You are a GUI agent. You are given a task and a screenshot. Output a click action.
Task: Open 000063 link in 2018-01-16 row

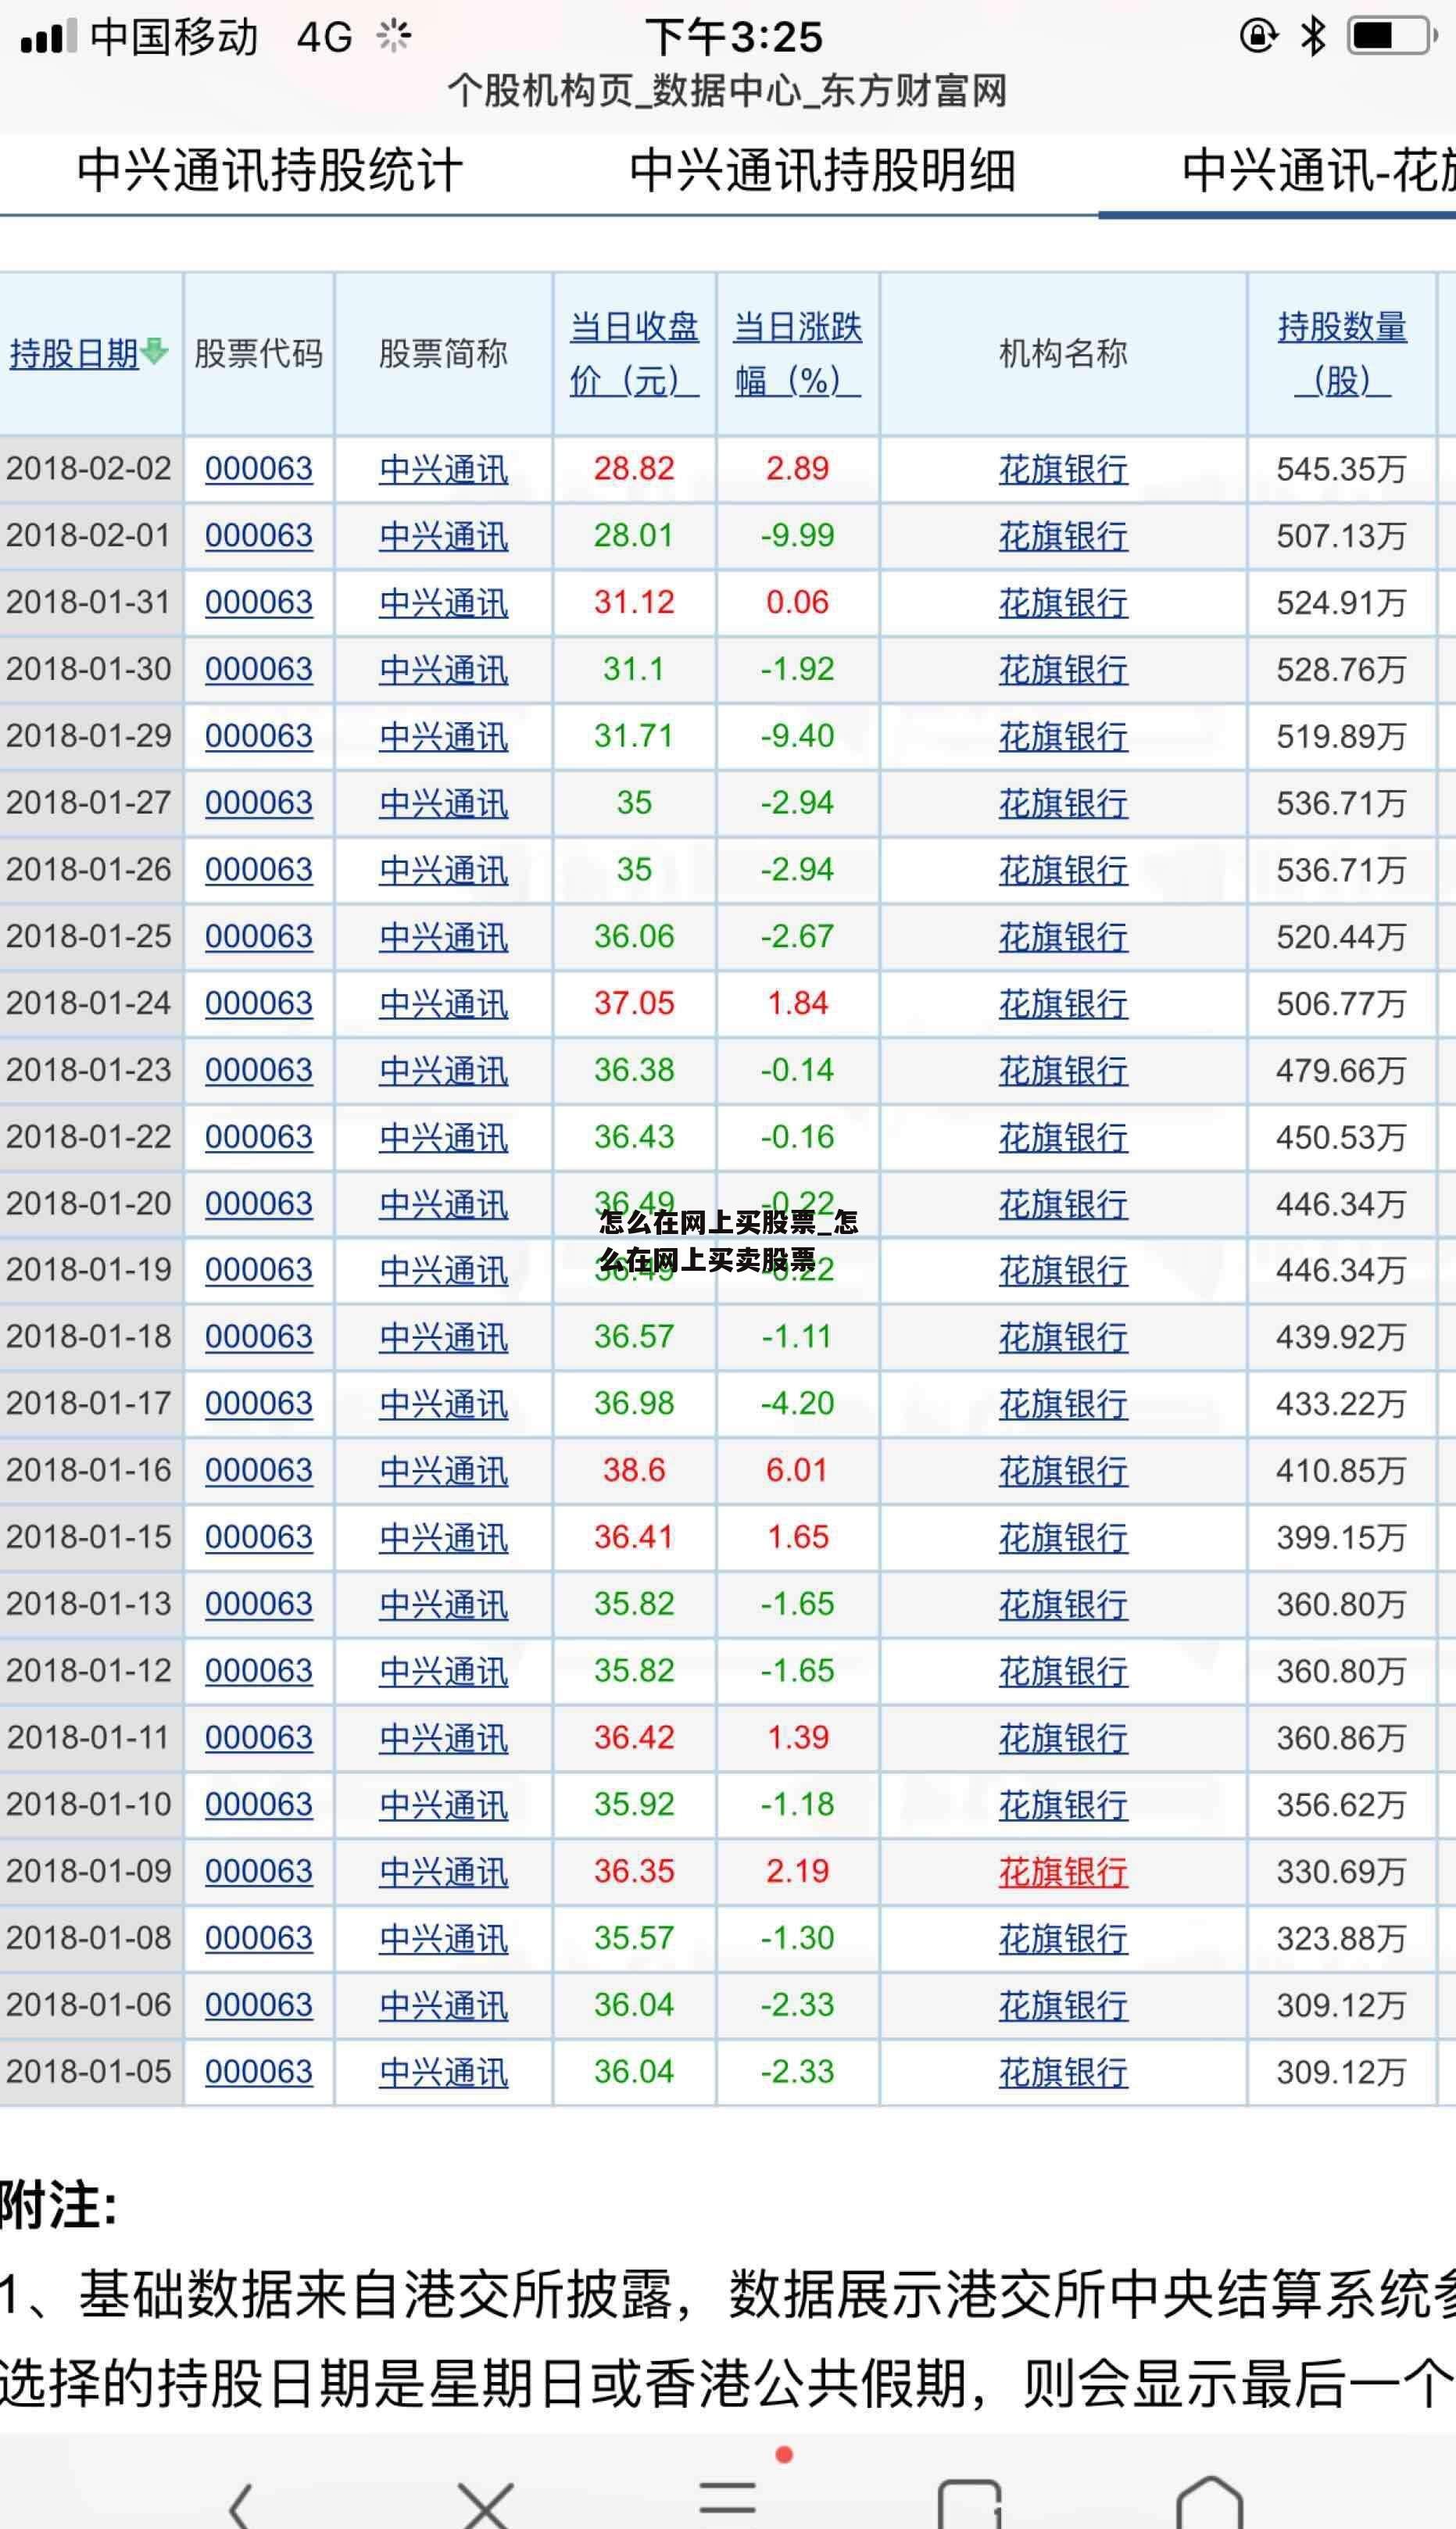click(259, 1471)
